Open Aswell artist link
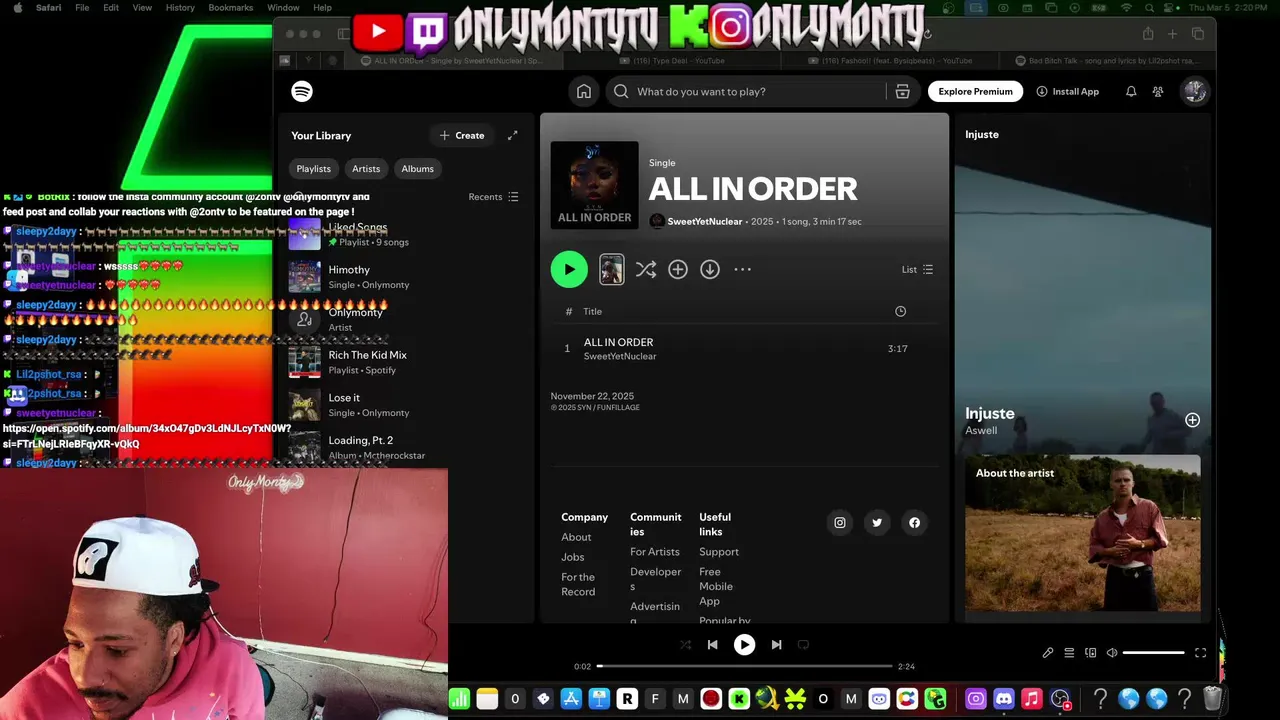Viewport: 1280px width, 720px height. [981, 430]
